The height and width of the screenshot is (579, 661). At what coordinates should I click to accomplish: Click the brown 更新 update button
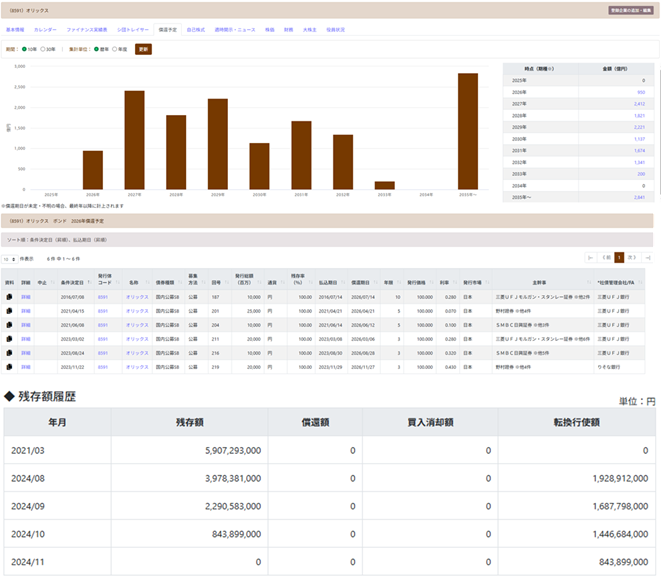(143, 49)
